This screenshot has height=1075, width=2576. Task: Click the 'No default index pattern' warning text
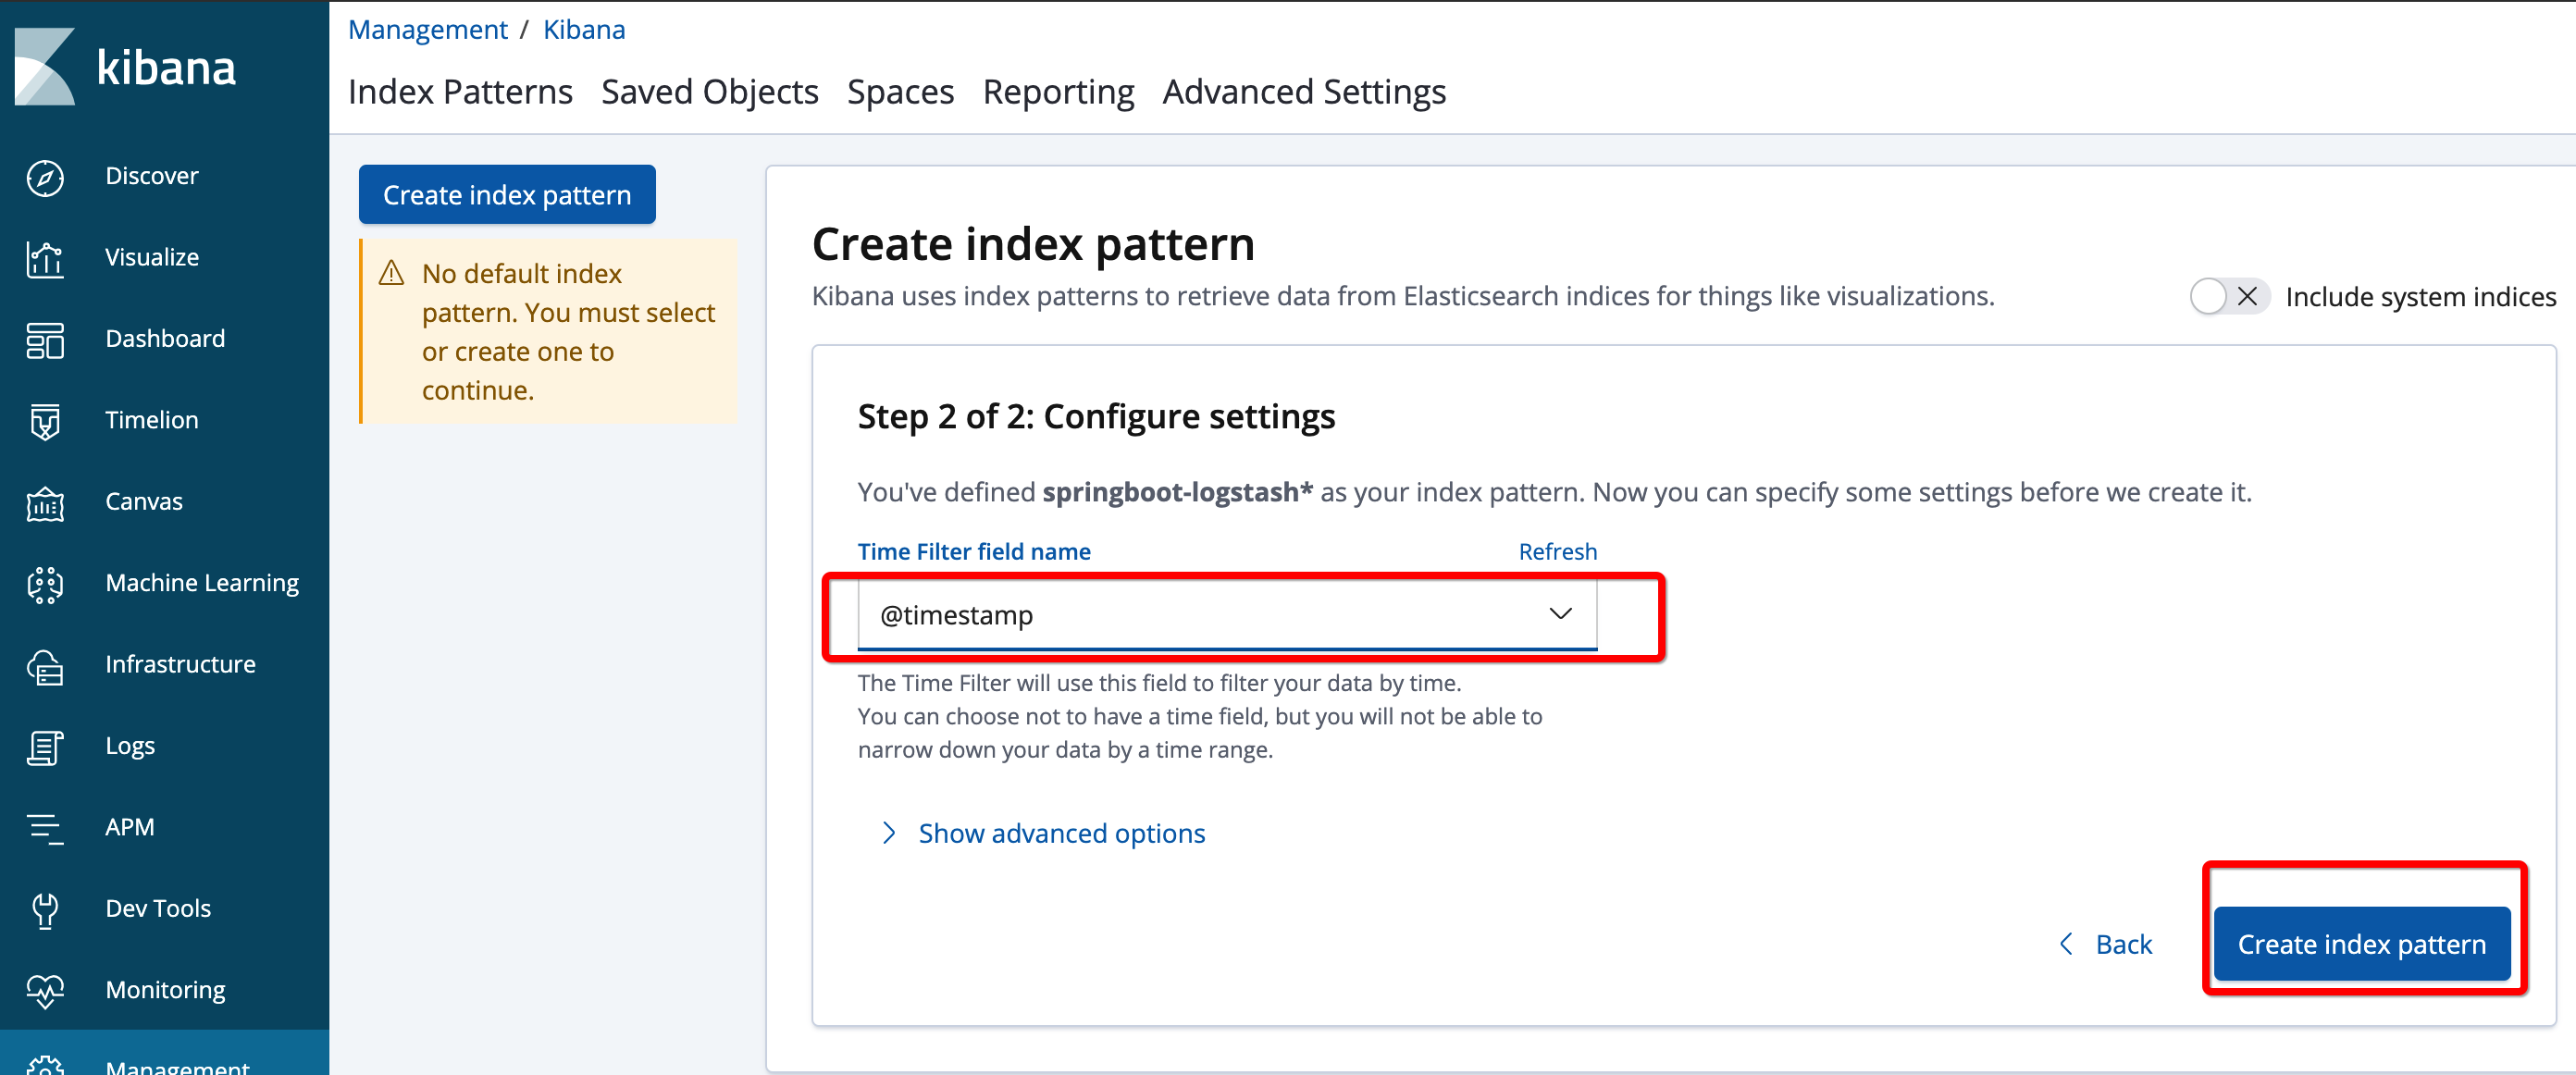click(568, 332)
